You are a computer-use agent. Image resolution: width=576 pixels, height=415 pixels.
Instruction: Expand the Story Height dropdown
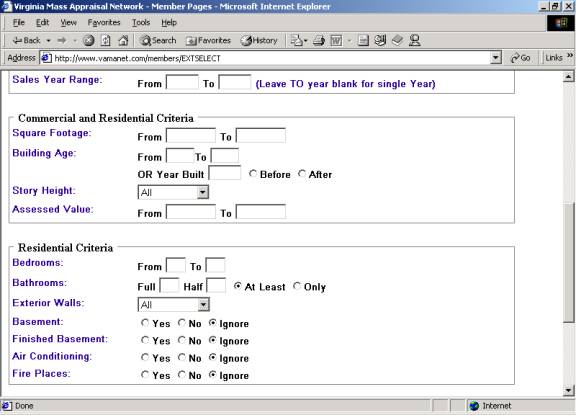(202, 192)
